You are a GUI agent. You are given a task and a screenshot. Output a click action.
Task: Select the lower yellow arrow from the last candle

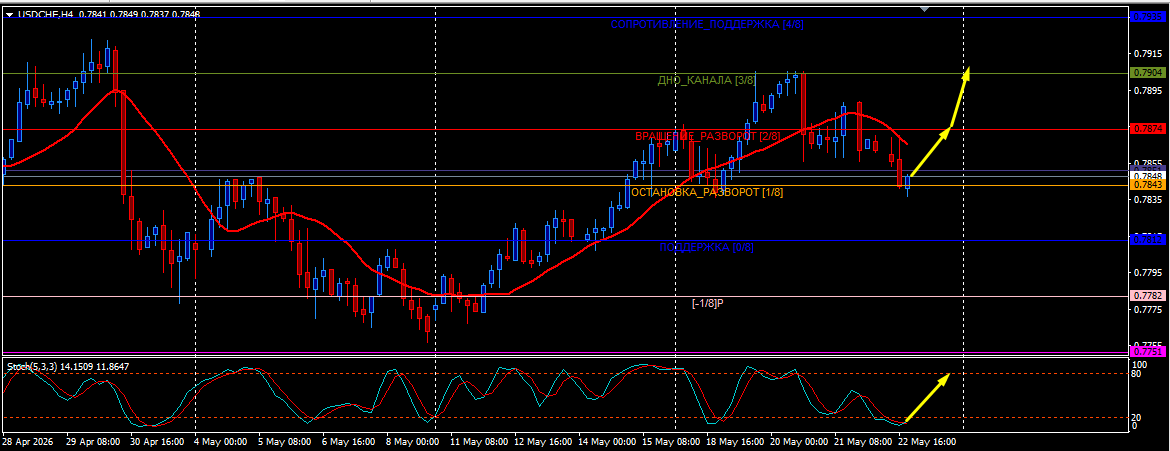pyautogui.click(x=930, y=152)
